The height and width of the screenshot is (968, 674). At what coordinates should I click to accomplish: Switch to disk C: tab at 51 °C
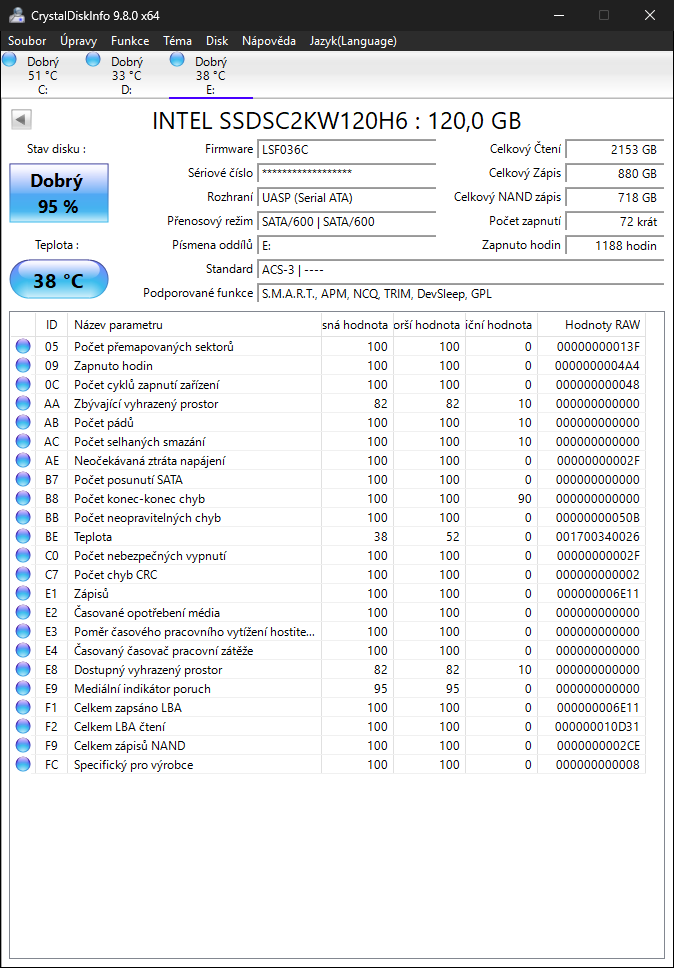pyautogui.click(x=43, y=75)
